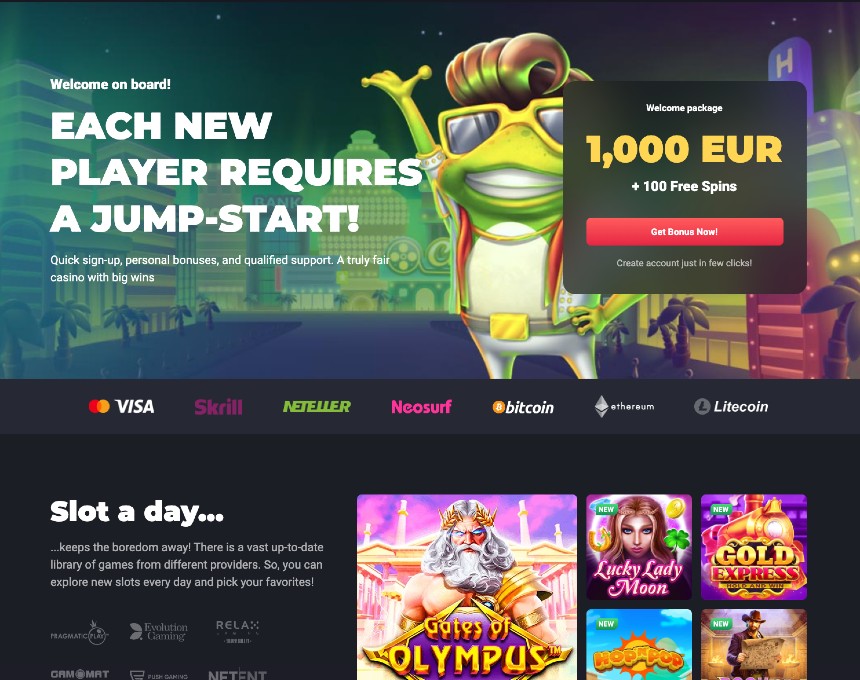Select the Neosurf payment logo
Viewport: 860px width, 680px height.
[421, 406]
